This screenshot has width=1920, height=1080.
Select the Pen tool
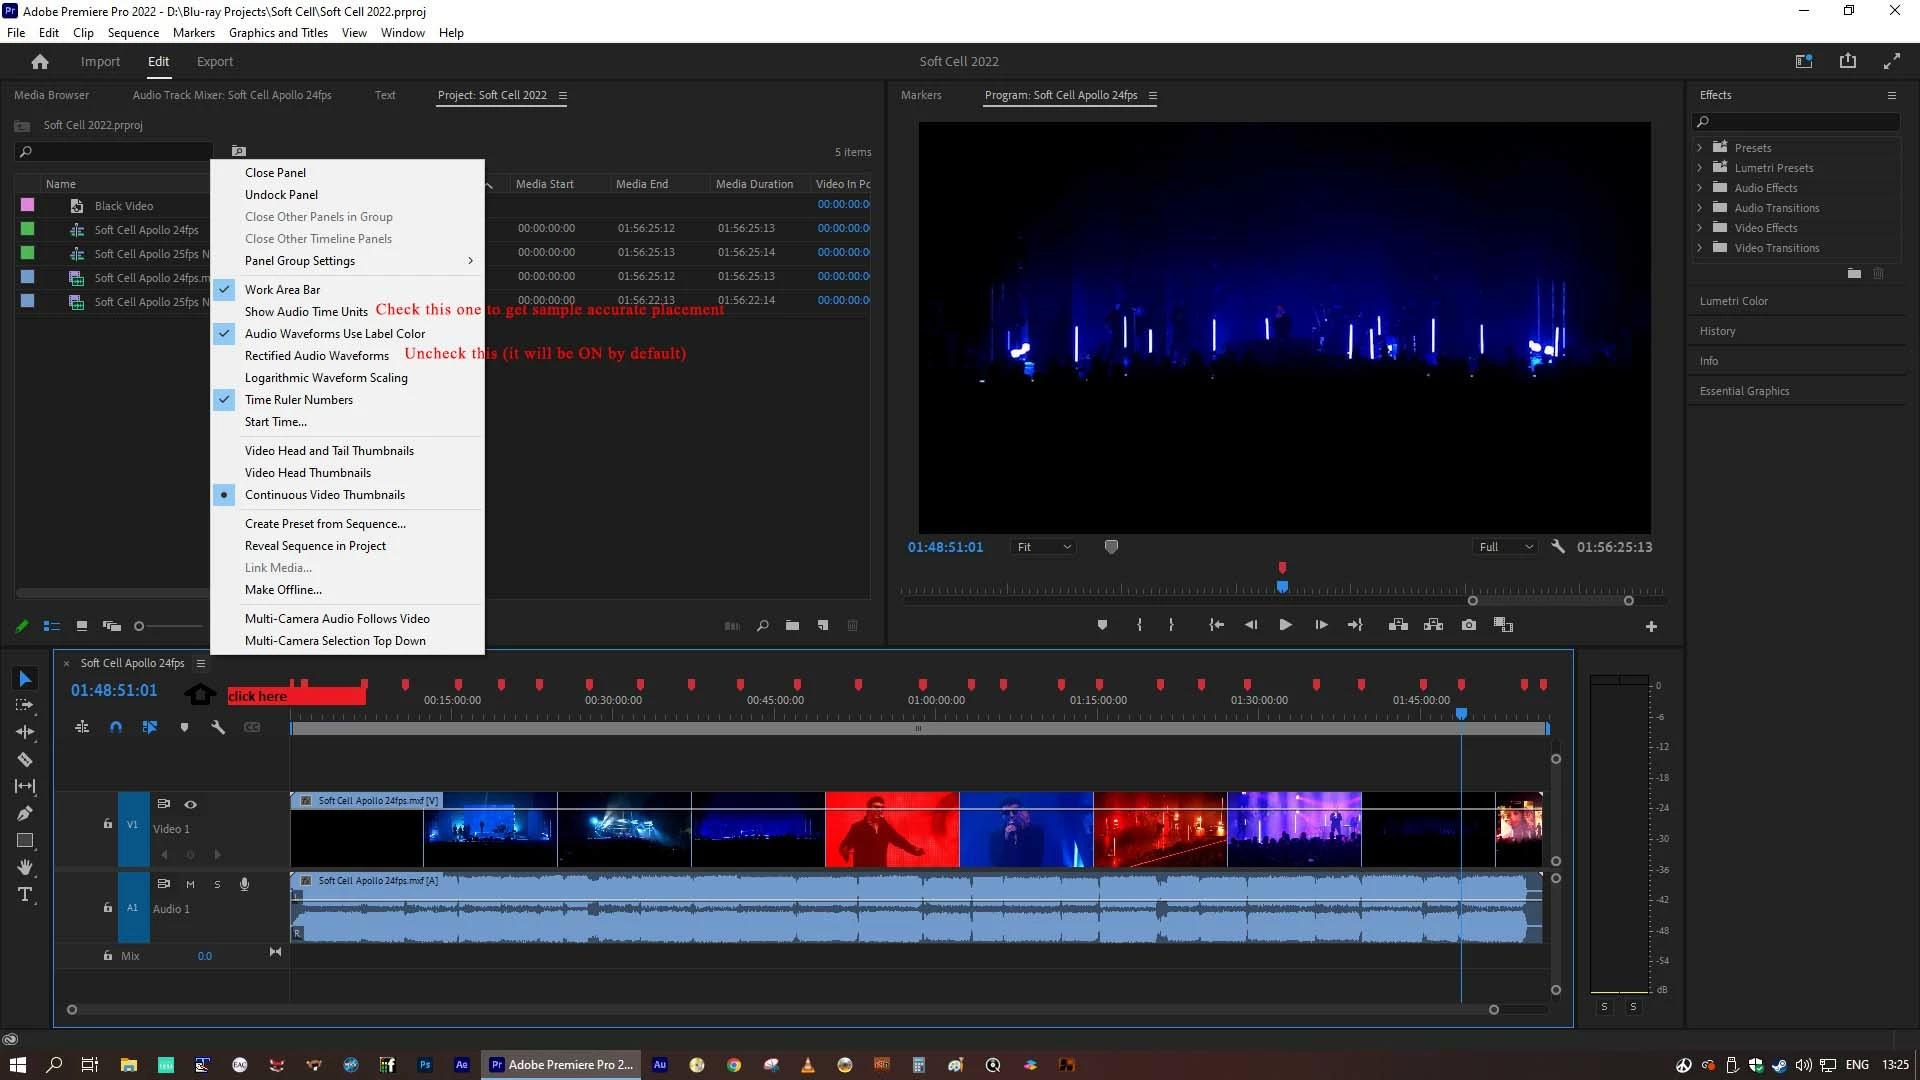point(25,813)
